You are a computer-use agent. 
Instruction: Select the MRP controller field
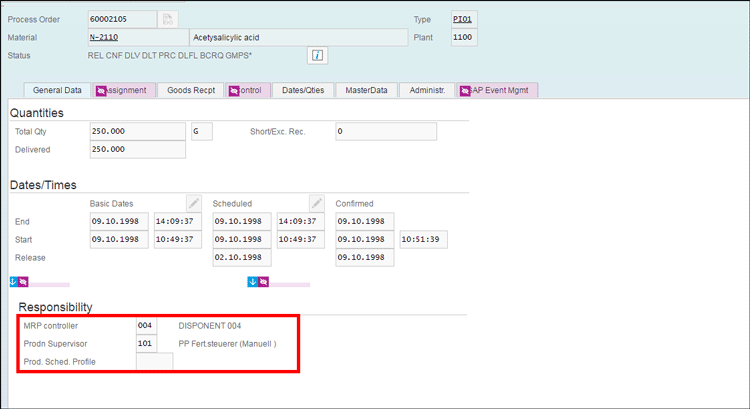tap(146, 325)
